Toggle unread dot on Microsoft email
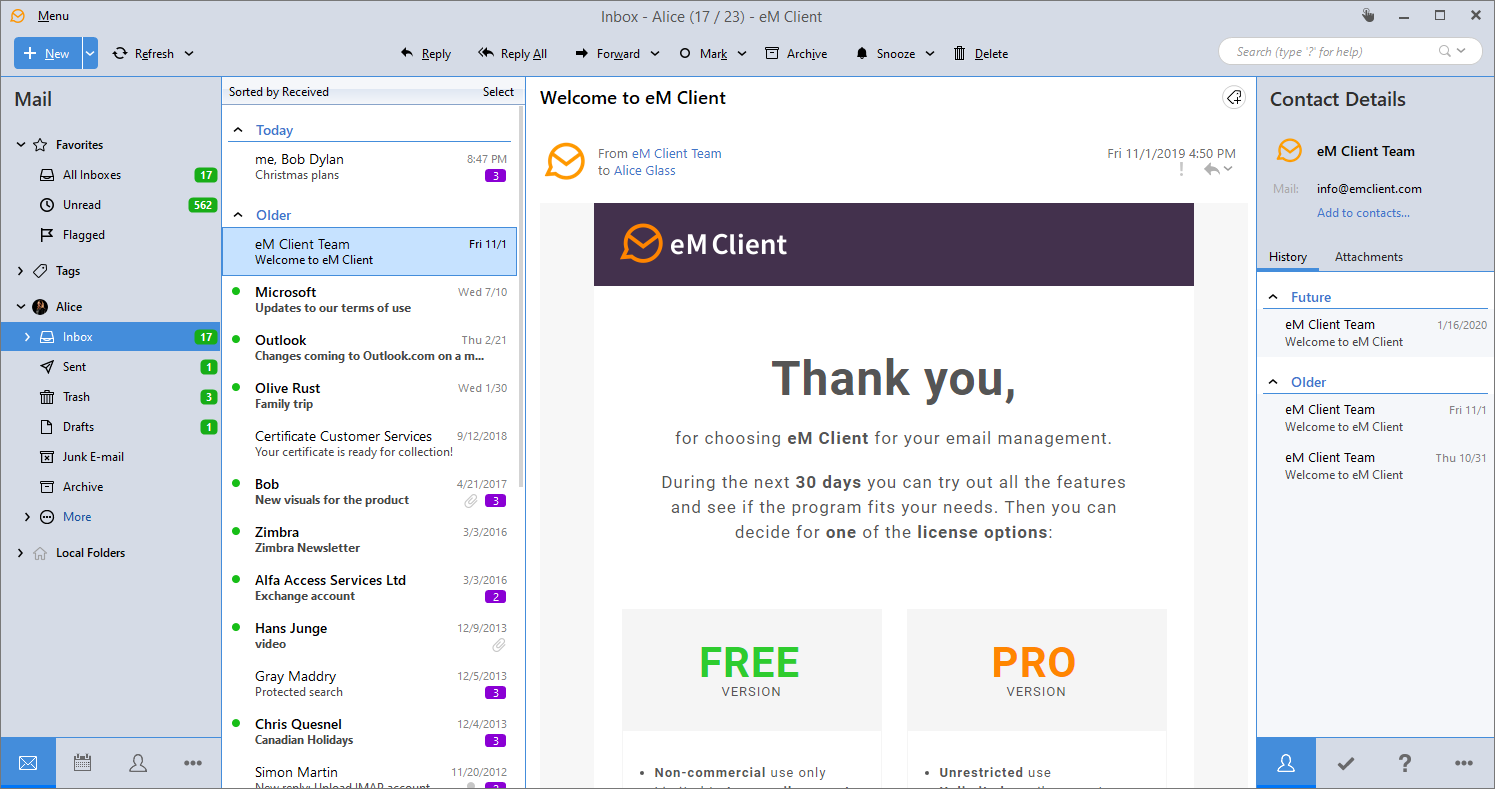The height and width of the screenshot is (789, 1495). [x=236, y=292]
